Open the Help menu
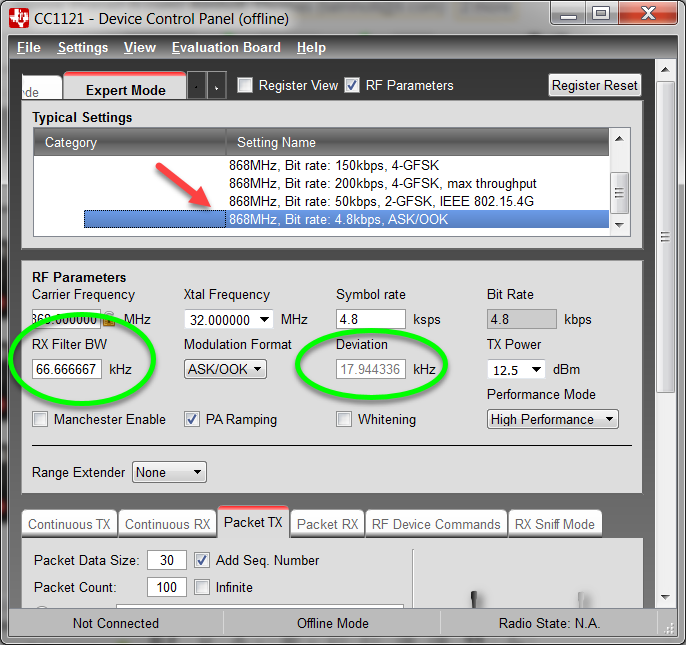 coord(311,47)
